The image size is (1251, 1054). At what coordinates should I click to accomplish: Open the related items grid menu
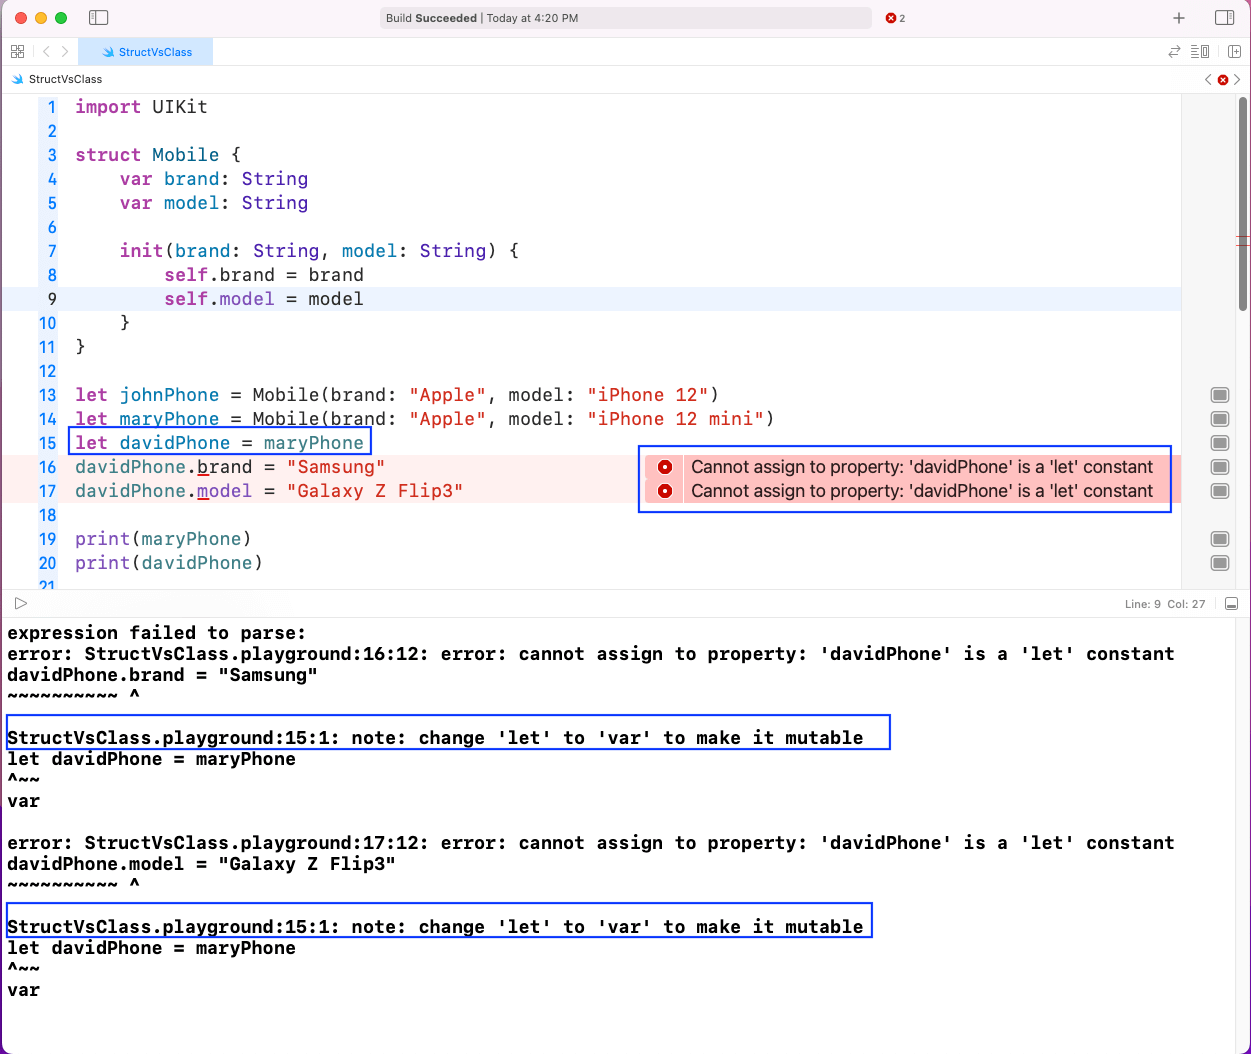click(17, 52)
